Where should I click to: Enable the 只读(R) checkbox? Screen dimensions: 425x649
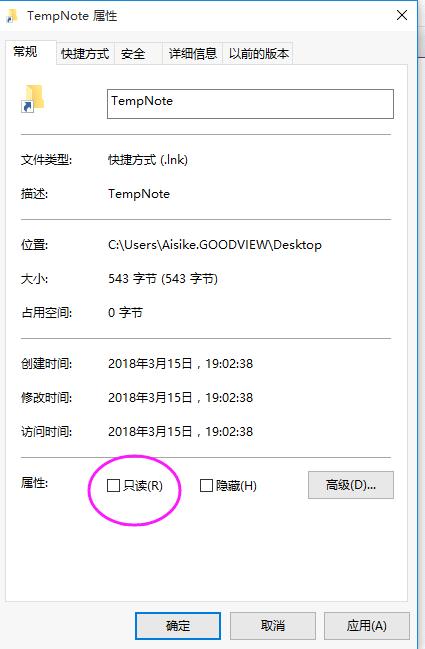pyautogui.click(x=113, y=486)
